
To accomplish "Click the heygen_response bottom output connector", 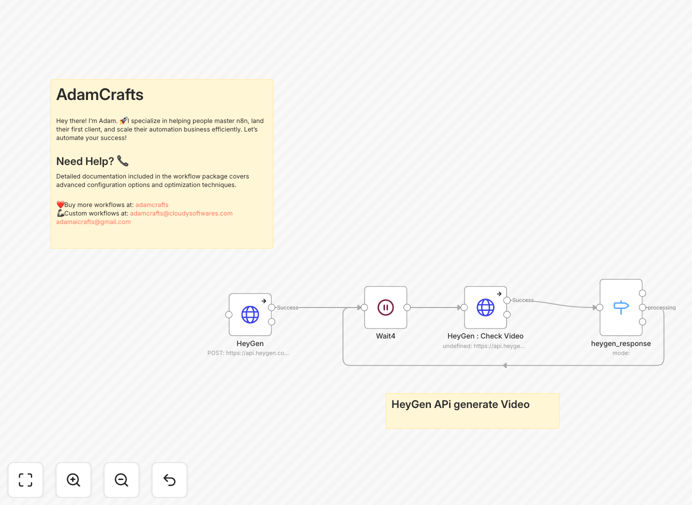I will (643, 322).
